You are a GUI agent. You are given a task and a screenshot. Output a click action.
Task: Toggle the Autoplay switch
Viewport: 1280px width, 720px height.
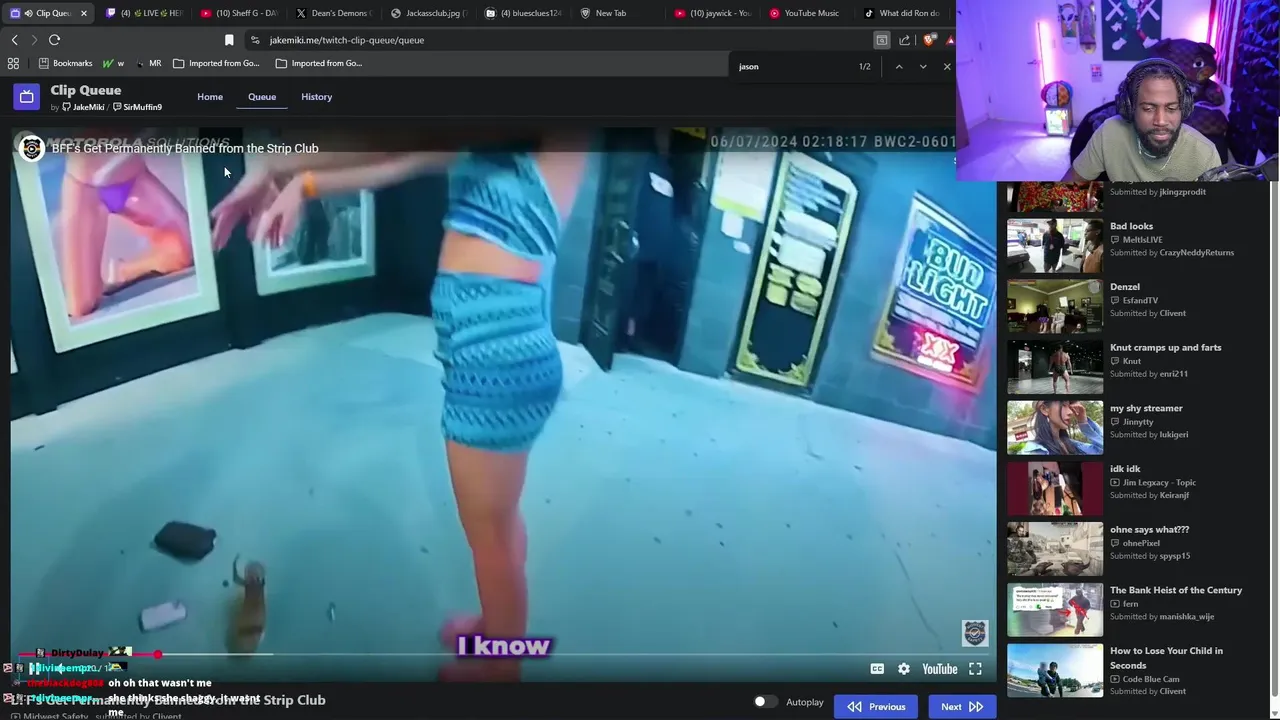[765, 702]
